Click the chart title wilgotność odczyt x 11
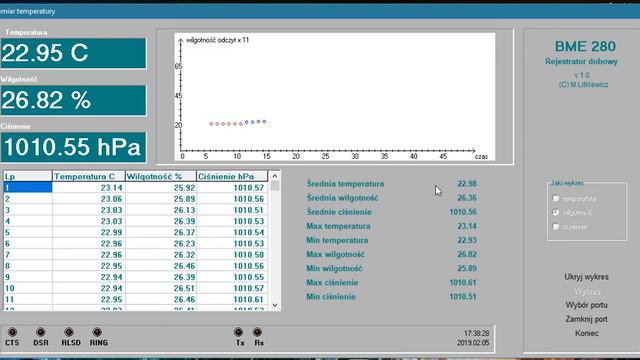The width and height of the screenshot is (640, 360). click(x=217, y=40)
